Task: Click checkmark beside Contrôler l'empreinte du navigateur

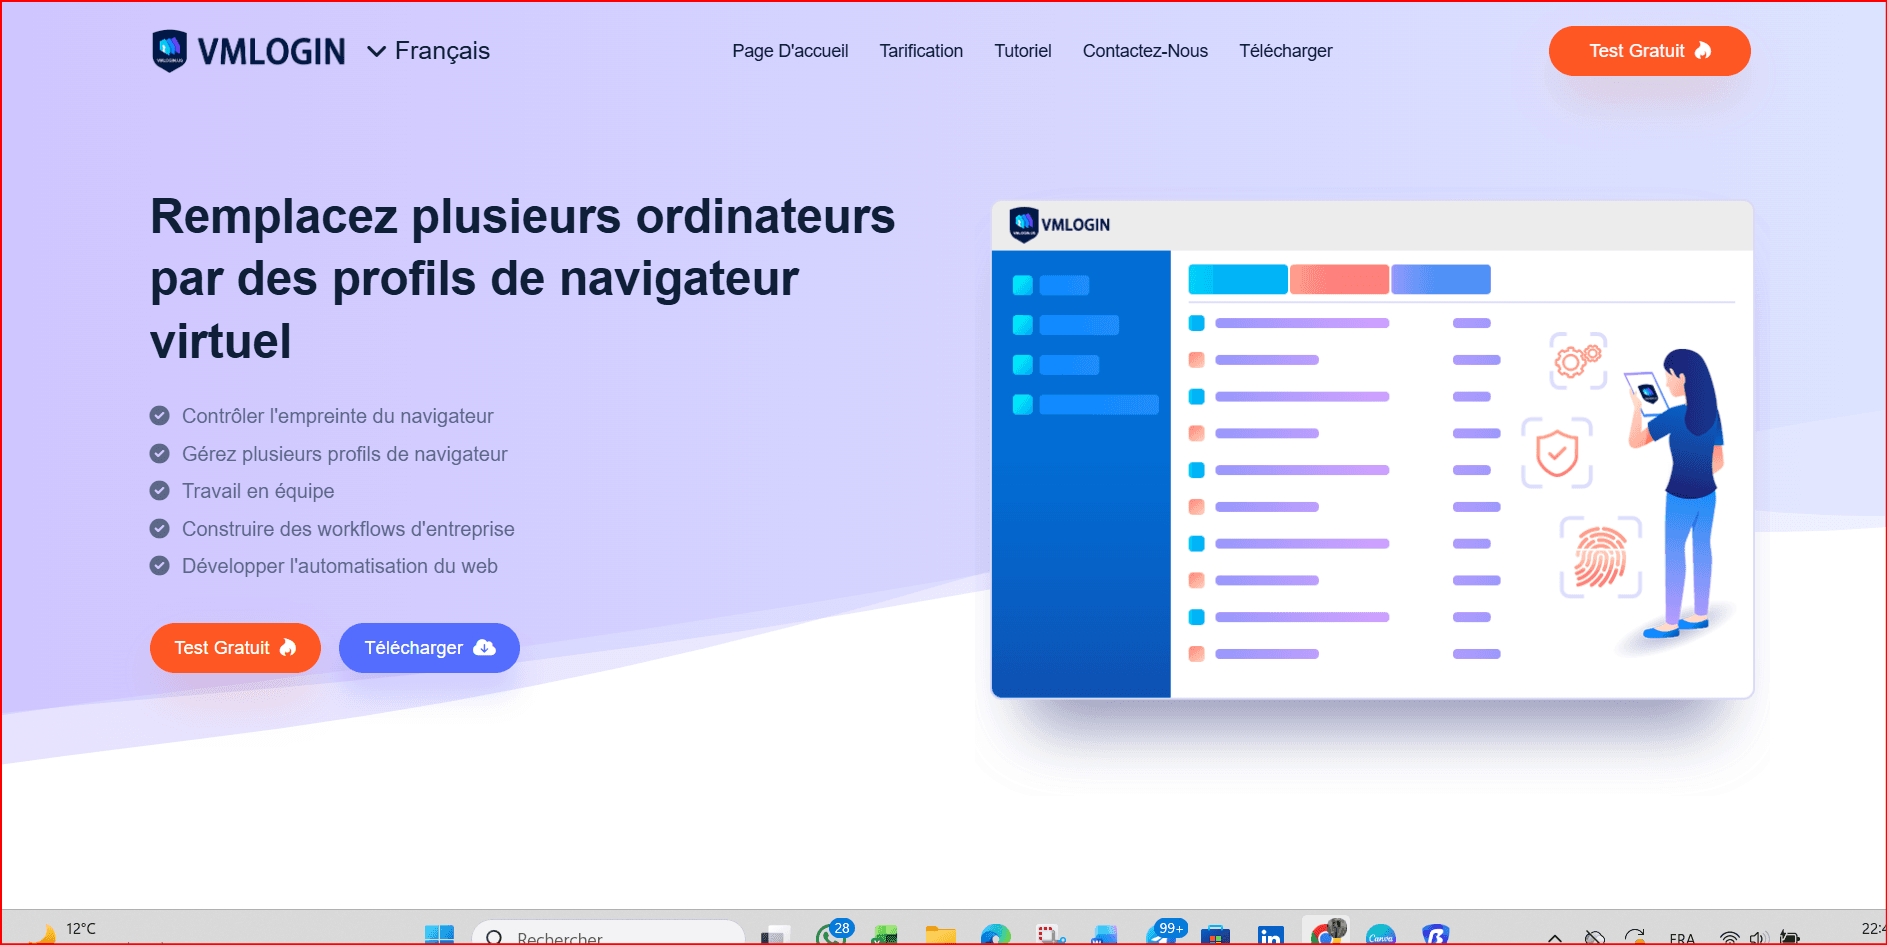Action: 159,416
